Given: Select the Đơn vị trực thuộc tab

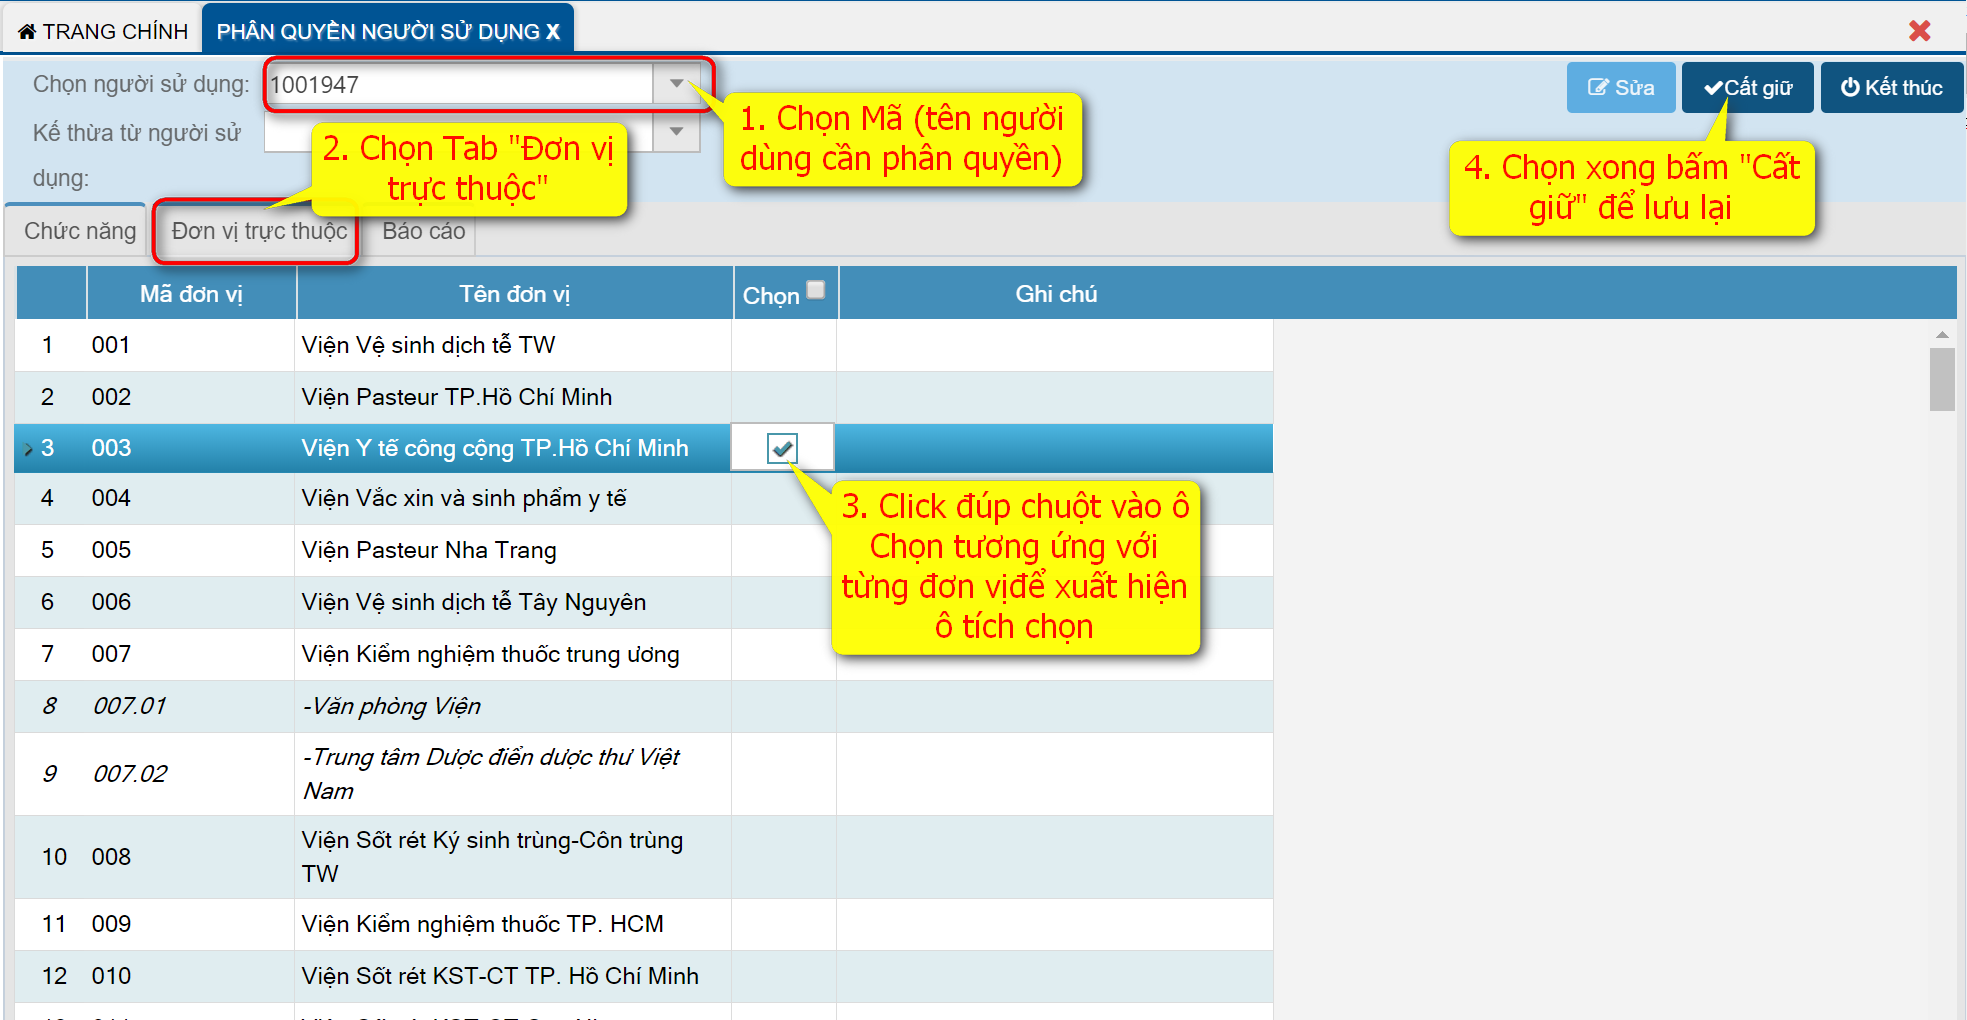Looking at the screenshot, I should [x=259, y=231].
